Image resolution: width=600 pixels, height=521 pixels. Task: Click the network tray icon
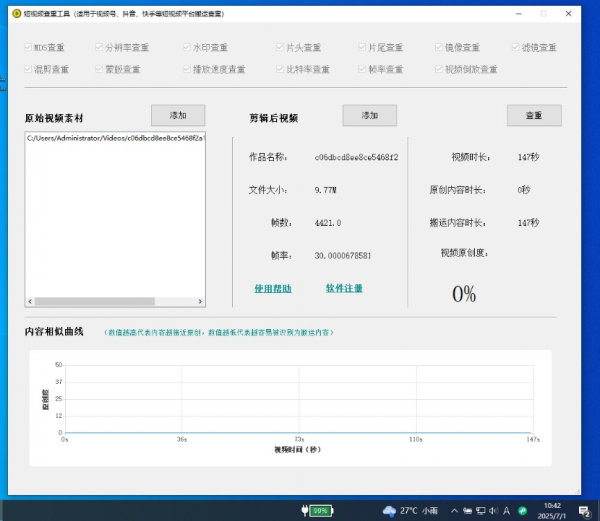481,511
